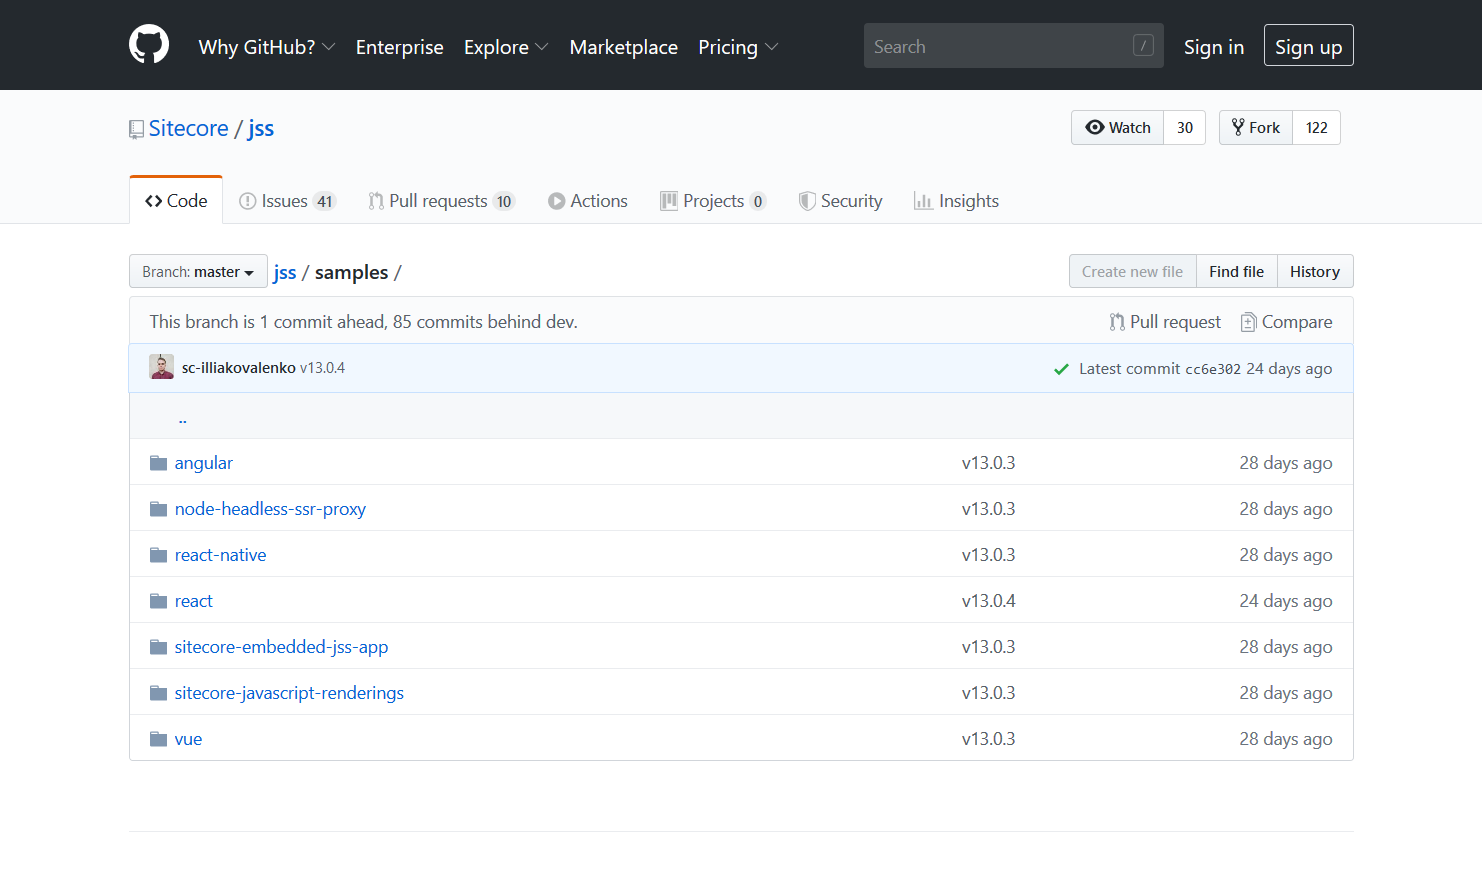Click the Sign up button
1482x871 pixels.
coord(1308,46)
